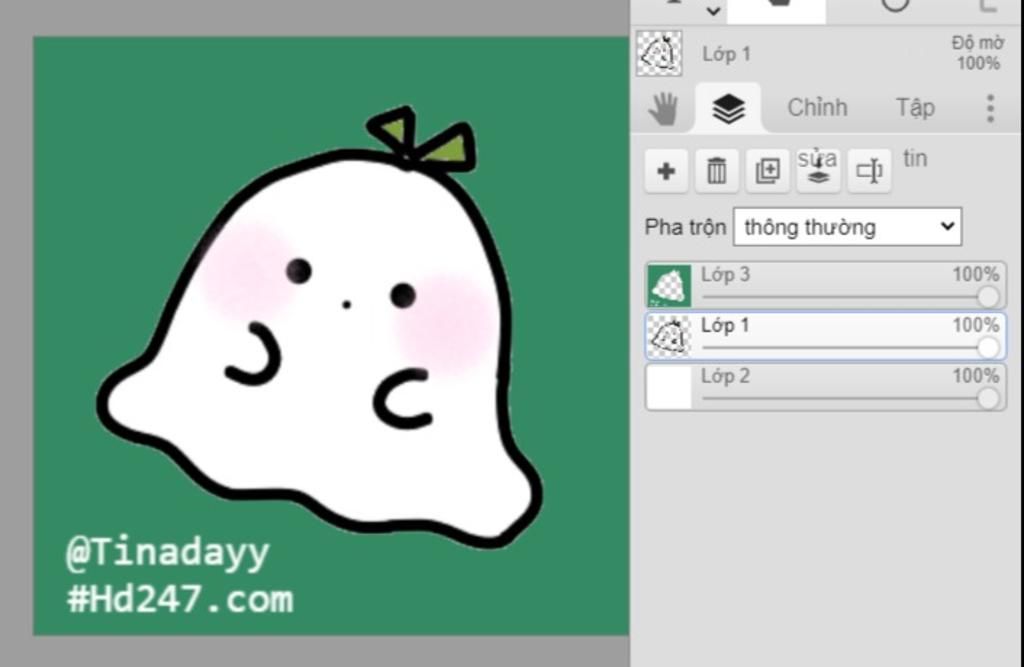1024x667 pixels.
Task: Open the three-dot more options menu
Action: click(991, 108)
